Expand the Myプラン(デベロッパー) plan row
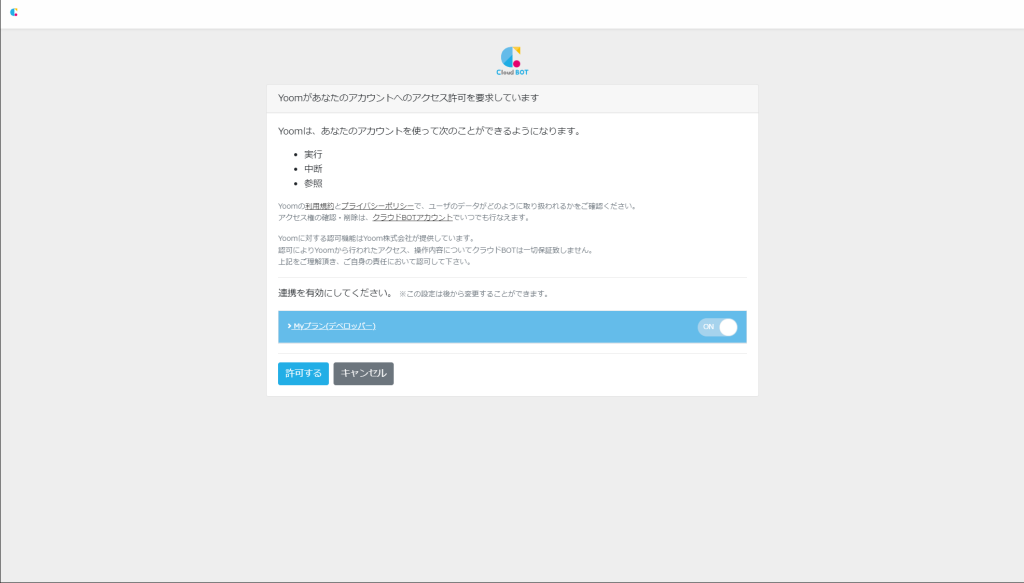Viewport: 1024px width, 583px height. click(x=332, y=326)
